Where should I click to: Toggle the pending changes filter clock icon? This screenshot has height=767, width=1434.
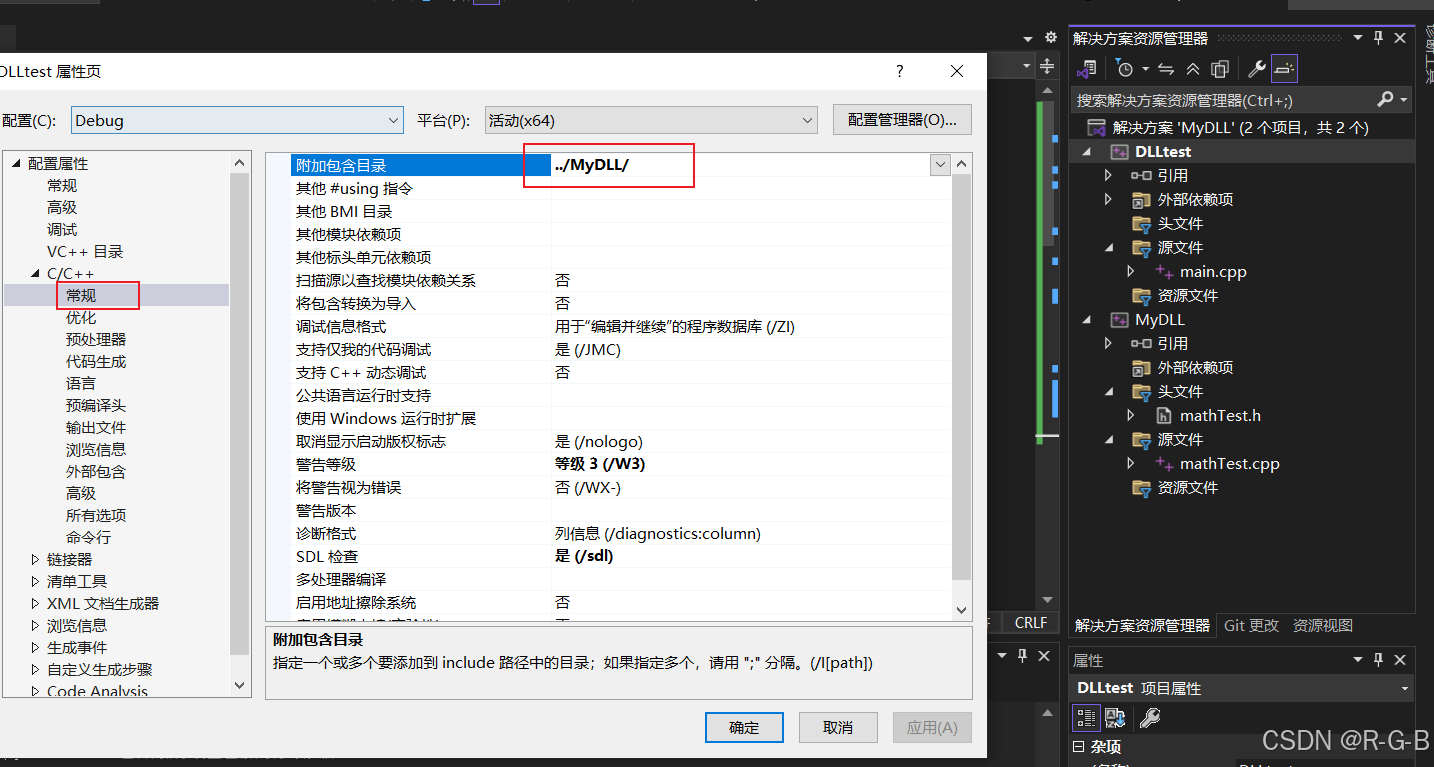(x=1125, y=69)
